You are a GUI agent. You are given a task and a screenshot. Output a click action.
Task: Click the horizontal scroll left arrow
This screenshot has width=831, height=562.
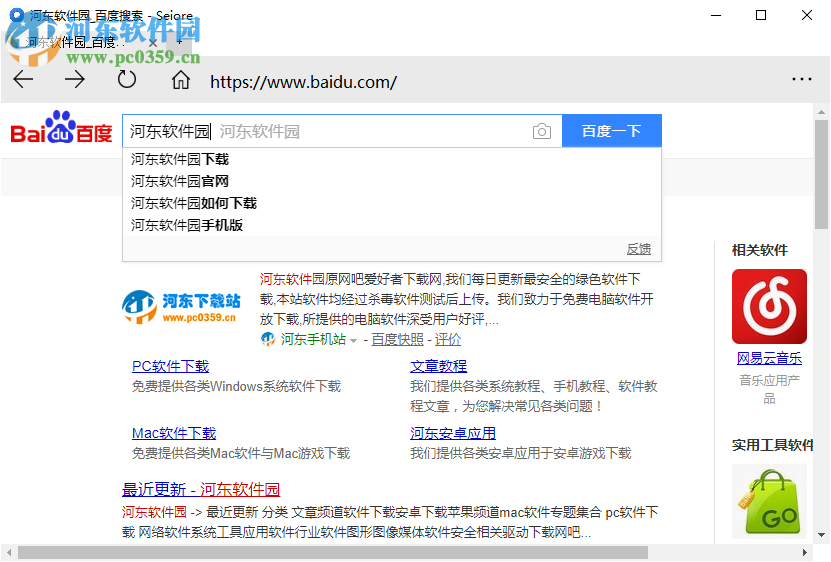(x=8, y=552)
